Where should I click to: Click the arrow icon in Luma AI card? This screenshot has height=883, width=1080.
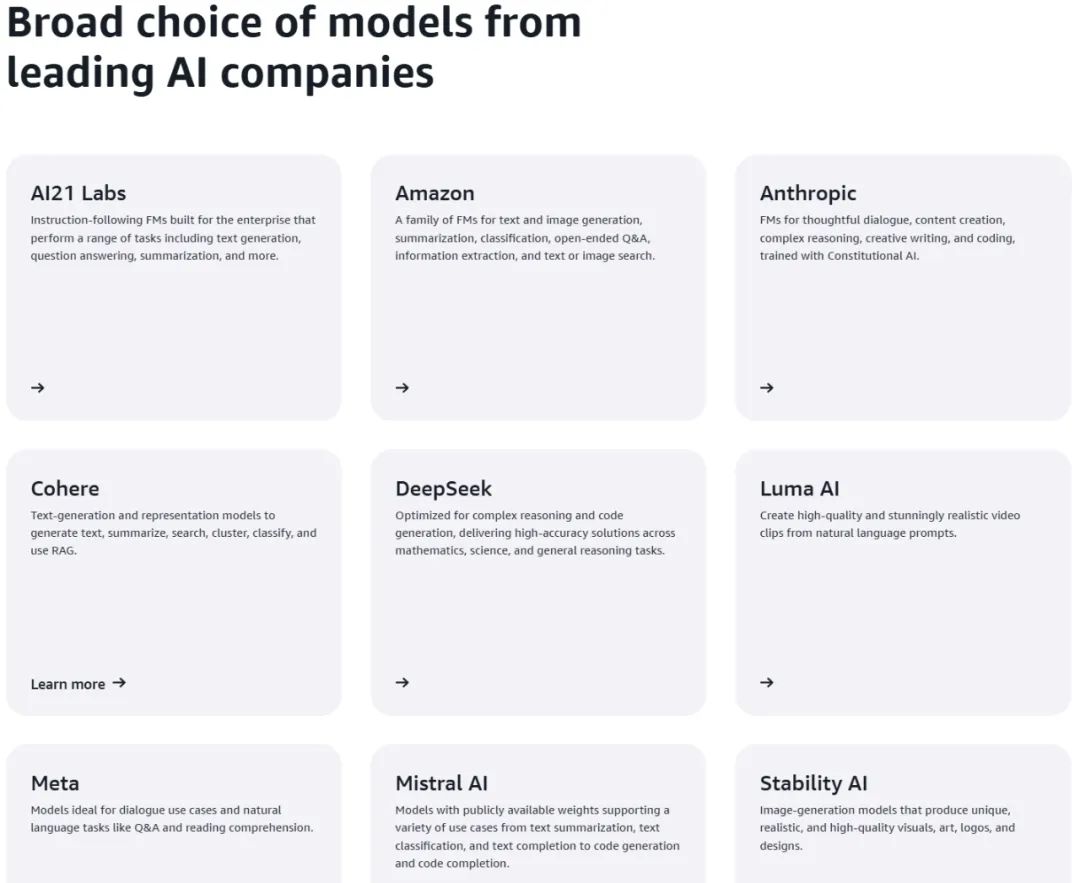tap(767, 683)
